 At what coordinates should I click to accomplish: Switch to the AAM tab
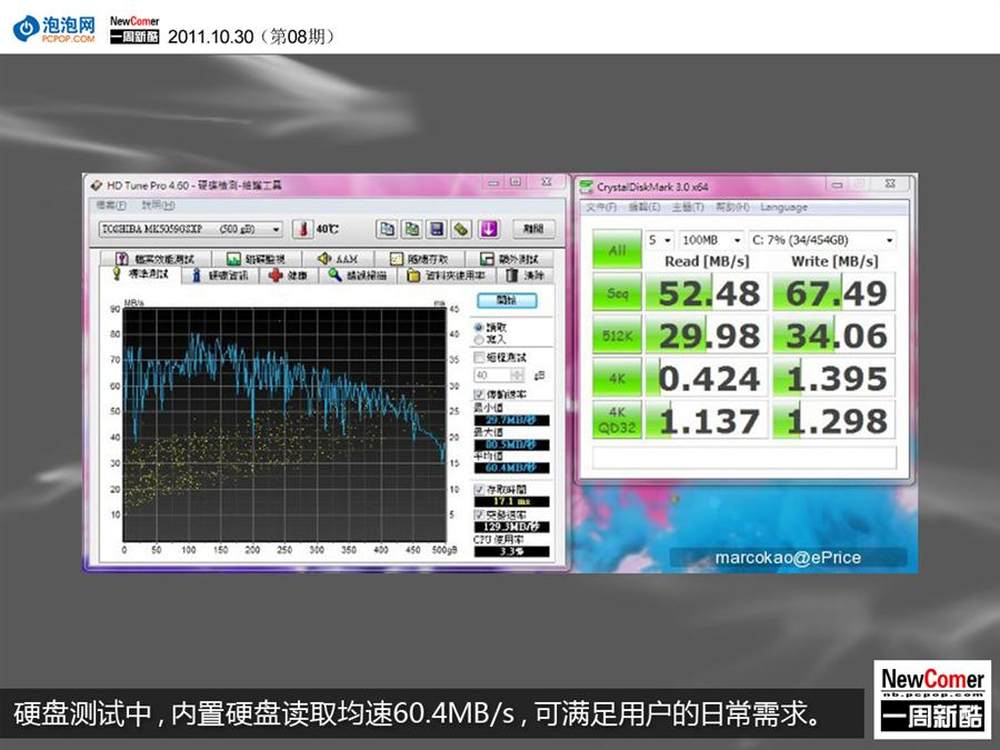click(337, 258)
